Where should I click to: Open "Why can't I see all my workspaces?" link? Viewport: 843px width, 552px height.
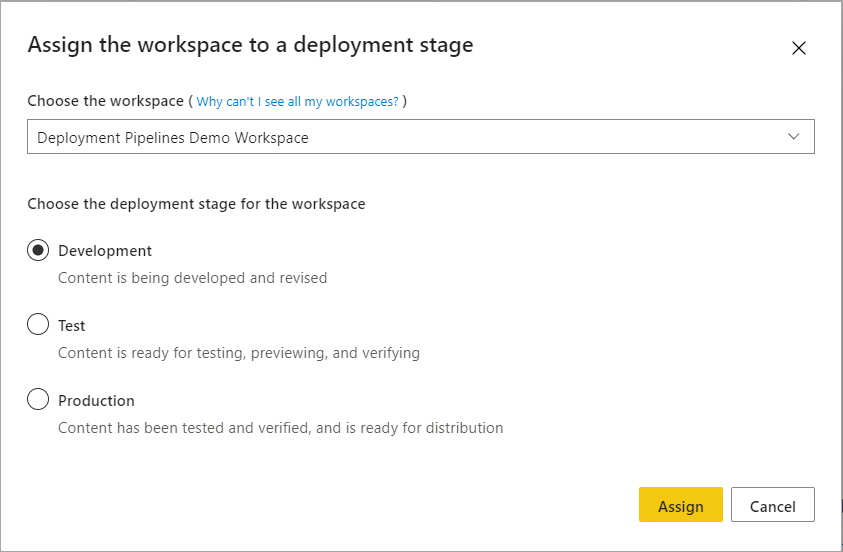click(x=297, y=102)
